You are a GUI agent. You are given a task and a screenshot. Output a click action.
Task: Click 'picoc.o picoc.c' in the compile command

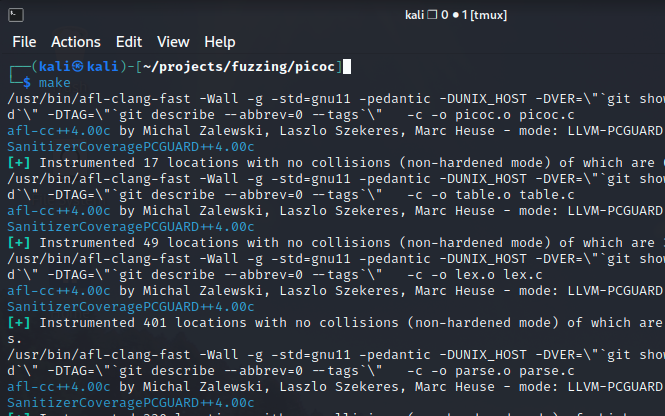(515, 115)
